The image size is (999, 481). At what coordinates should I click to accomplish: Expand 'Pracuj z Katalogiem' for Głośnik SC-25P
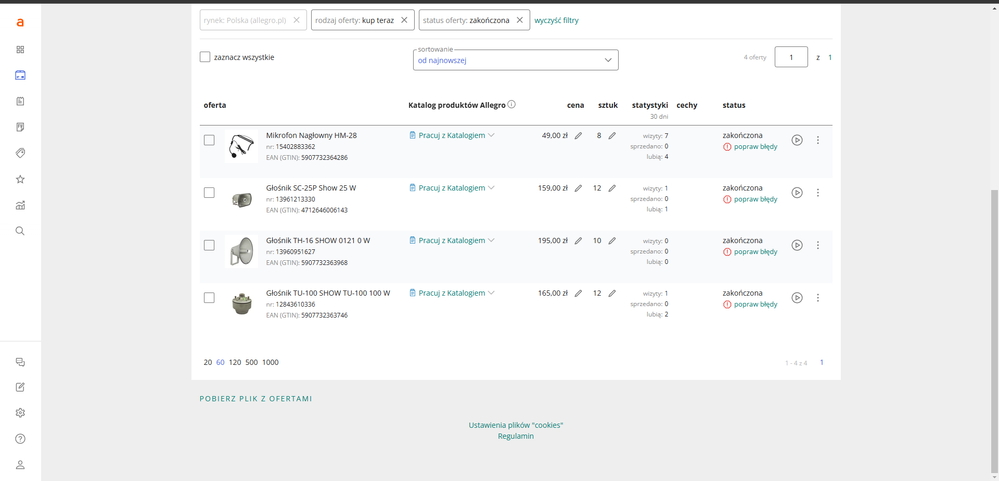click(x=452, y=188)
